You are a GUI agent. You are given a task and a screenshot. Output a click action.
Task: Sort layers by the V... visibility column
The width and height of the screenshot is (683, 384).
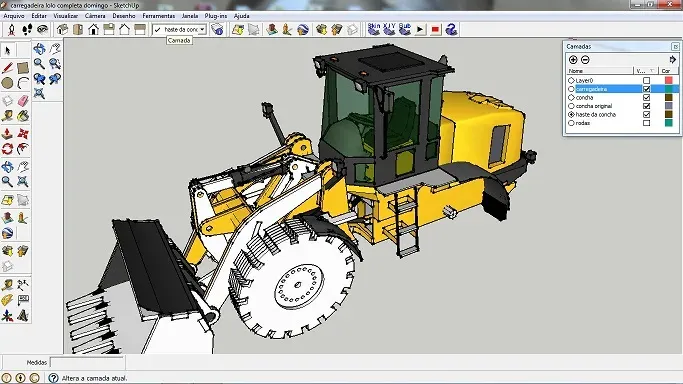(645, 71)
